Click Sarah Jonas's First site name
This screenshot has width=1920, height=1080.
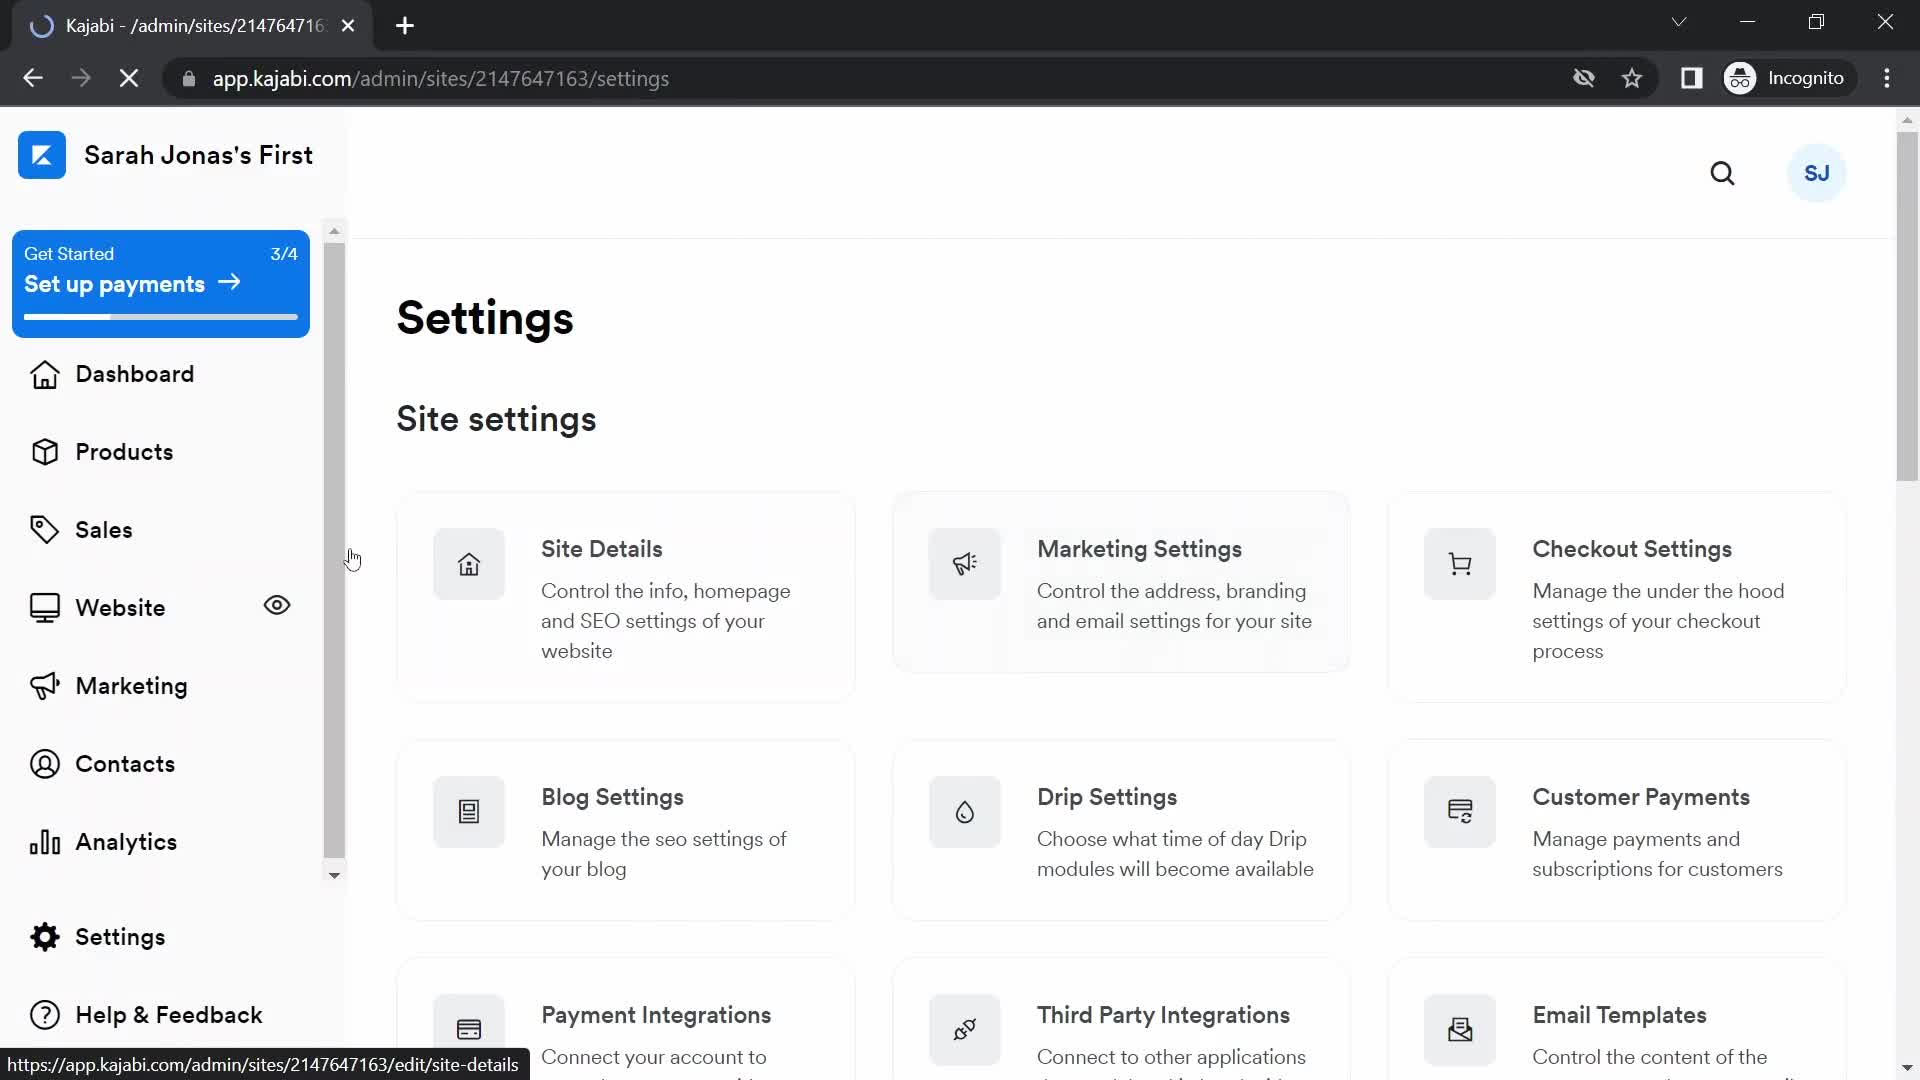(x=198, y=155)
